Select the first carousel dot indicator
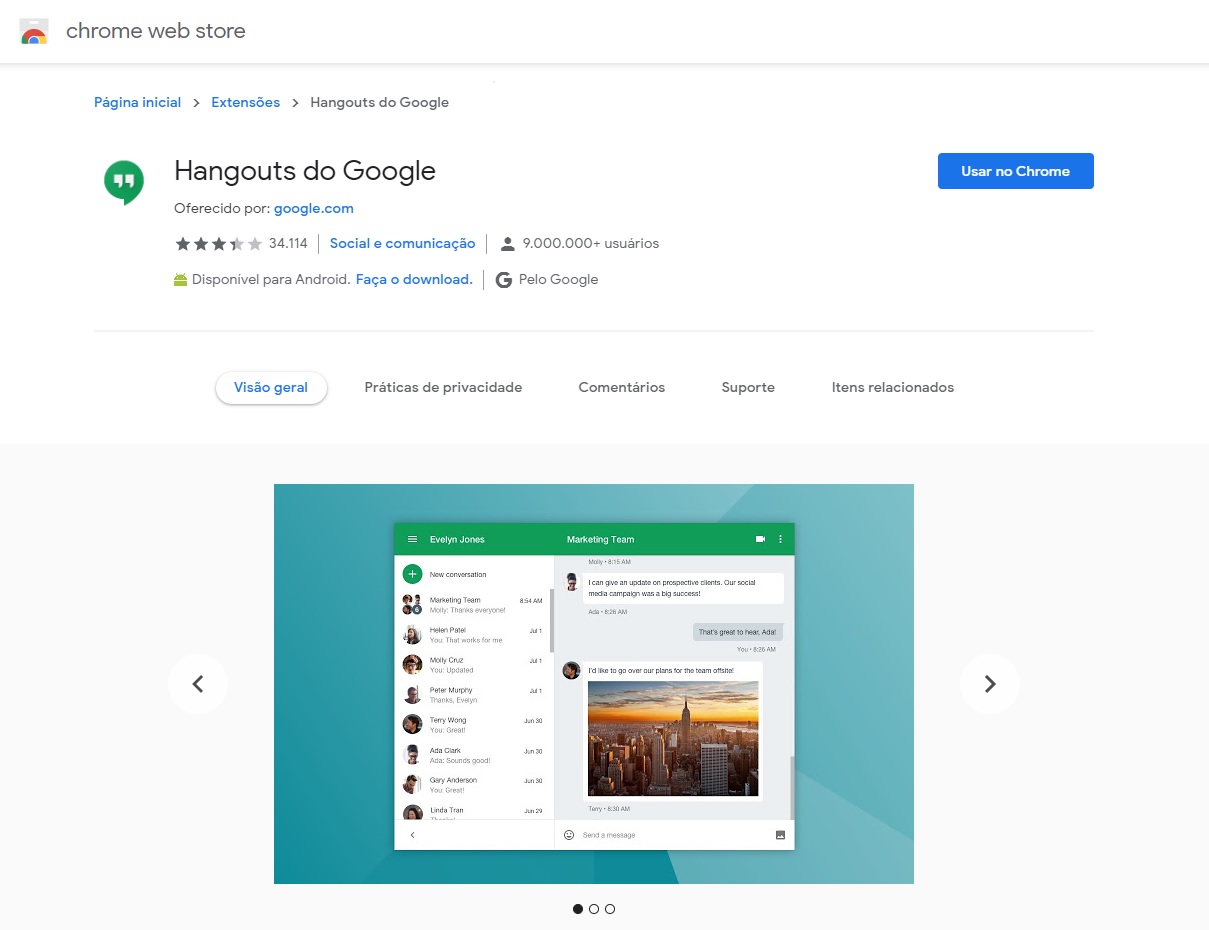The image size is (1209, 930). tap(578, 909)
